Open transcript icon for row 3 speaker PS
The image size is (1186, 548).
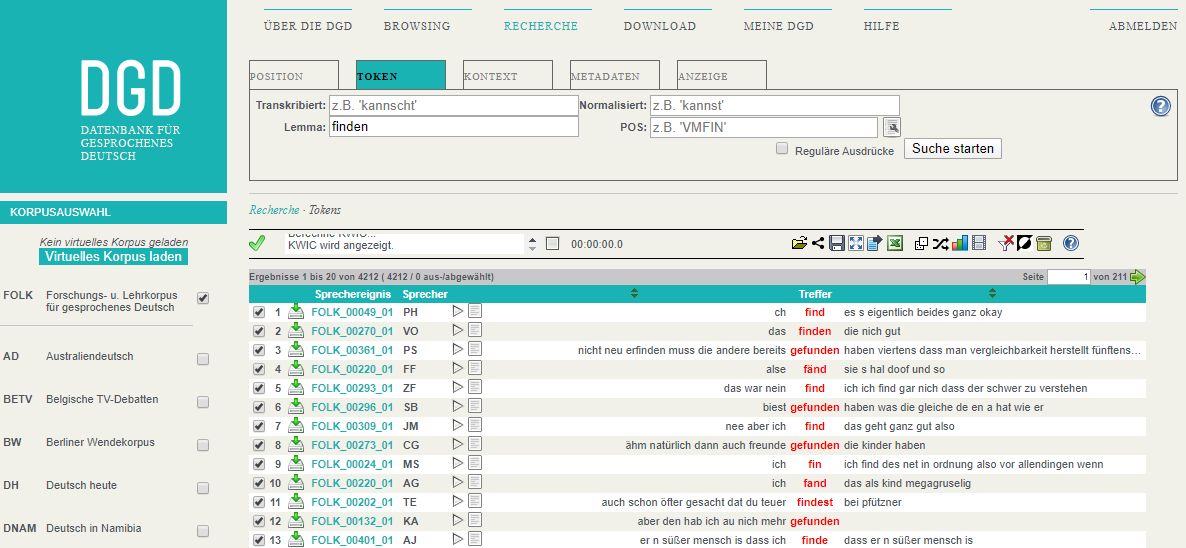click(474, 350)
